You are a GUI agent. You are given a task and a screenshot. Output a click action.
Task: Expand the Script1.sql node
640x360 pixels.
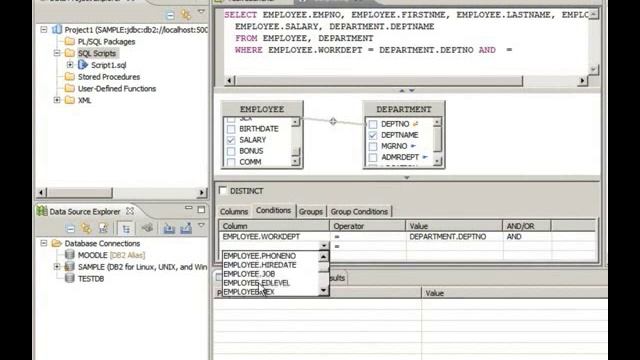(70, 64)
